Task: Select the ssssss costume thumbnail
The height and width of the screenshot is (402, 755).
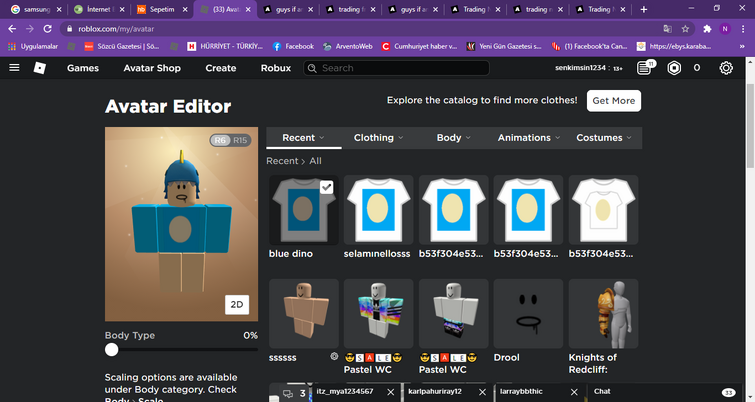Action: 304,313
